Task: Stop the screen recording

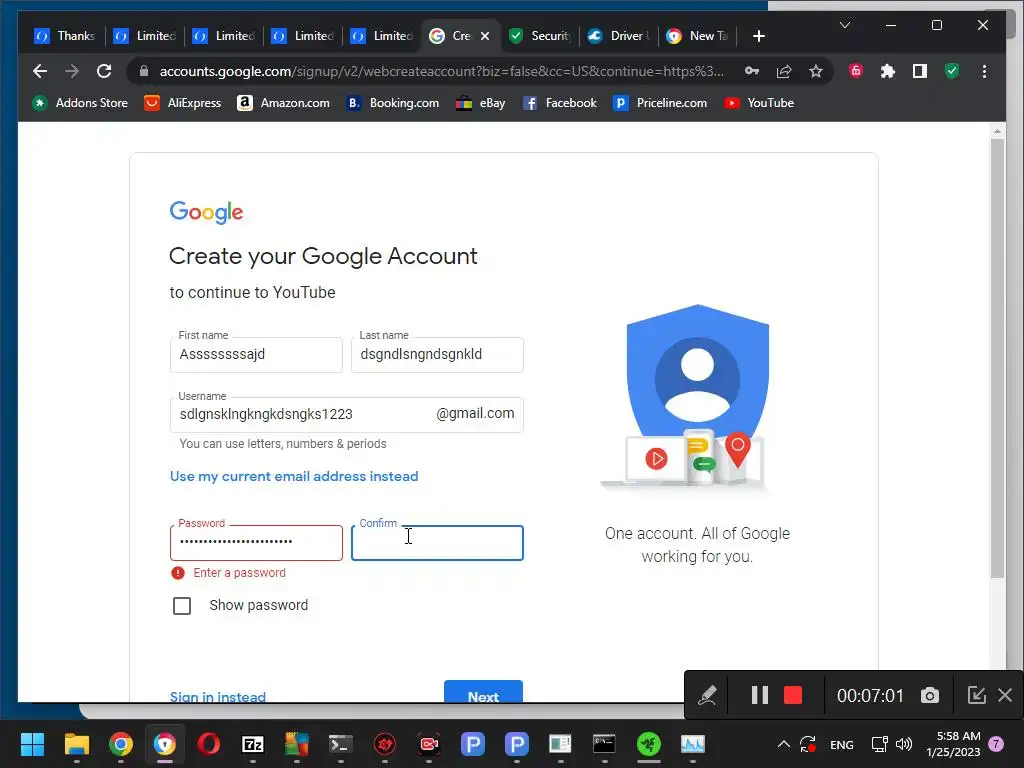Action: [793, 695]
